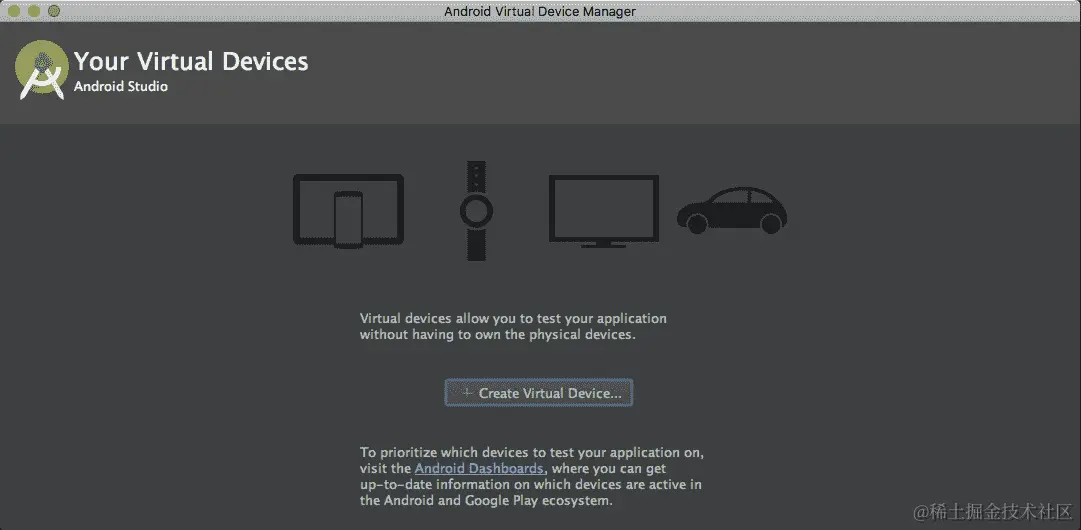Open the Android Dashboards link

pos(479,468)
